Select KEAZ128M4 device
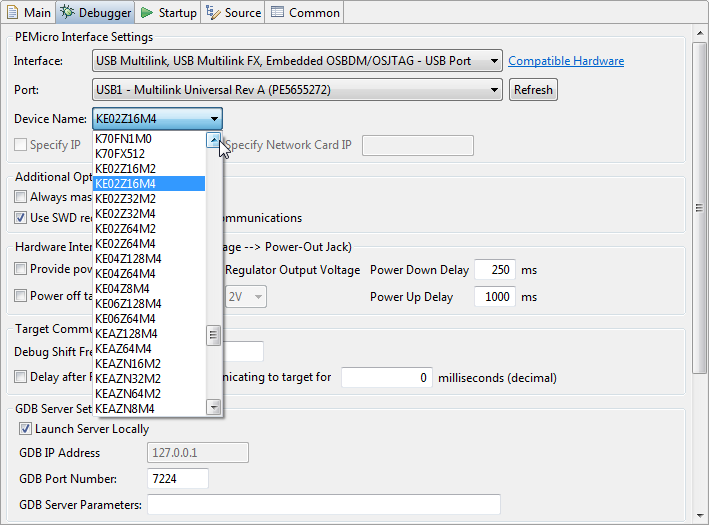 tap(149, 334)
